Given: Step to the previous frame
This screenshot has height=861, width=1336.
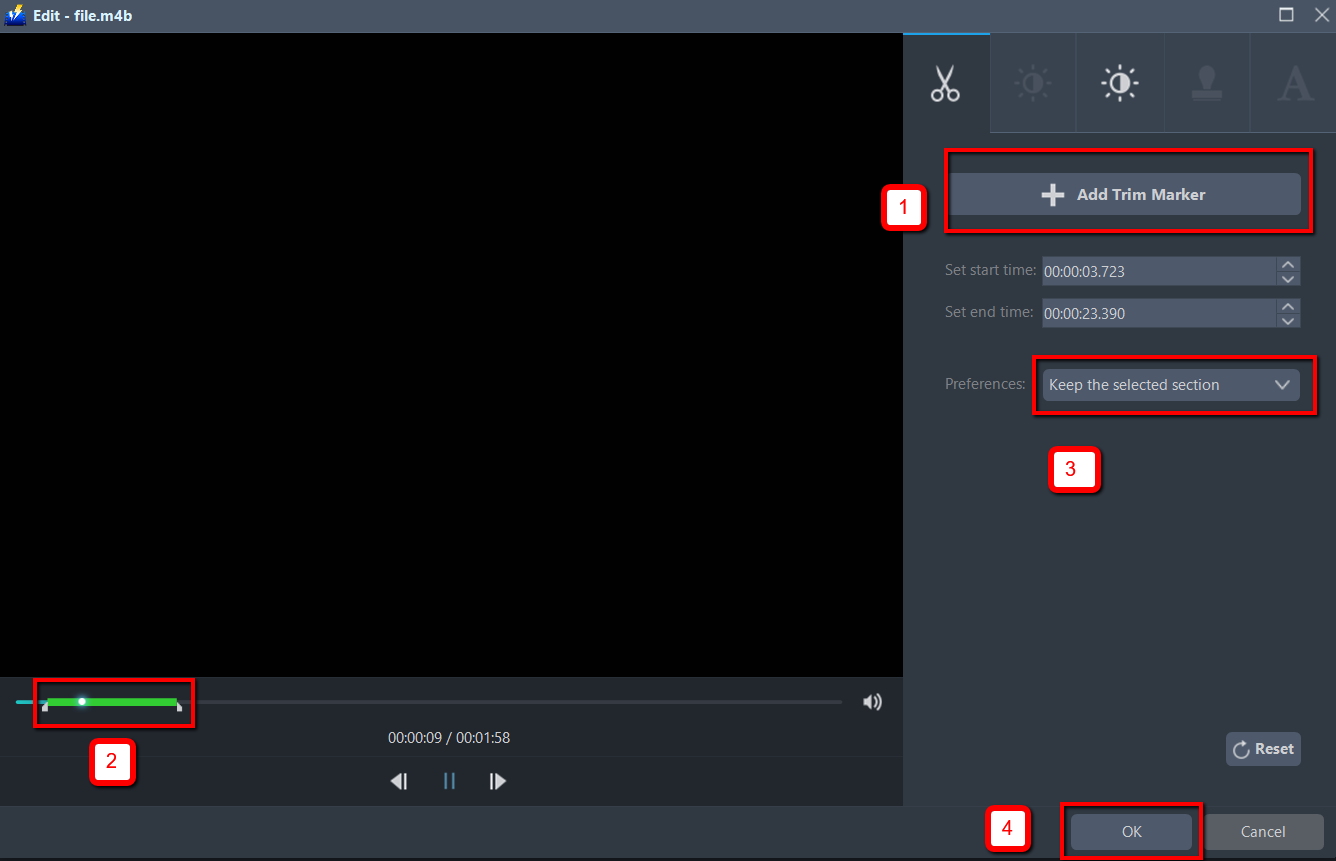Looking at the screenshot, I should point(399,781).
